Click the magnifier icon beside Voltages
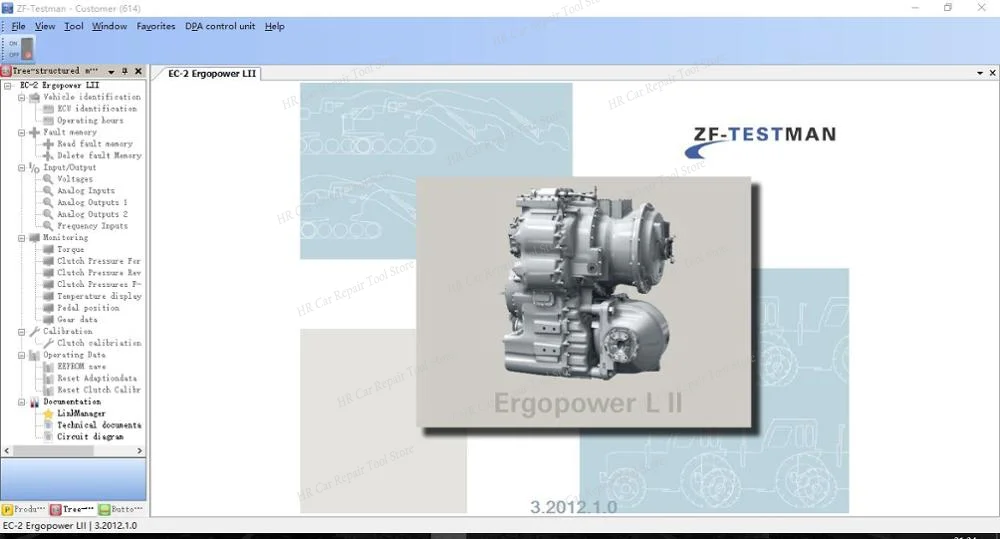The height and width of the screenshot is (539, 1000). click(x=48, y=179)
